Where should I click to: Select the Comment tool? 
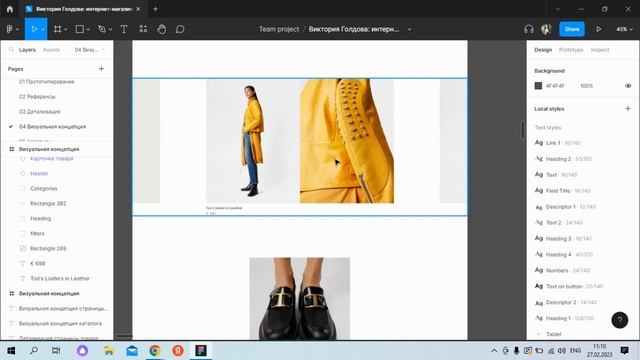click(x=180, y=29)
